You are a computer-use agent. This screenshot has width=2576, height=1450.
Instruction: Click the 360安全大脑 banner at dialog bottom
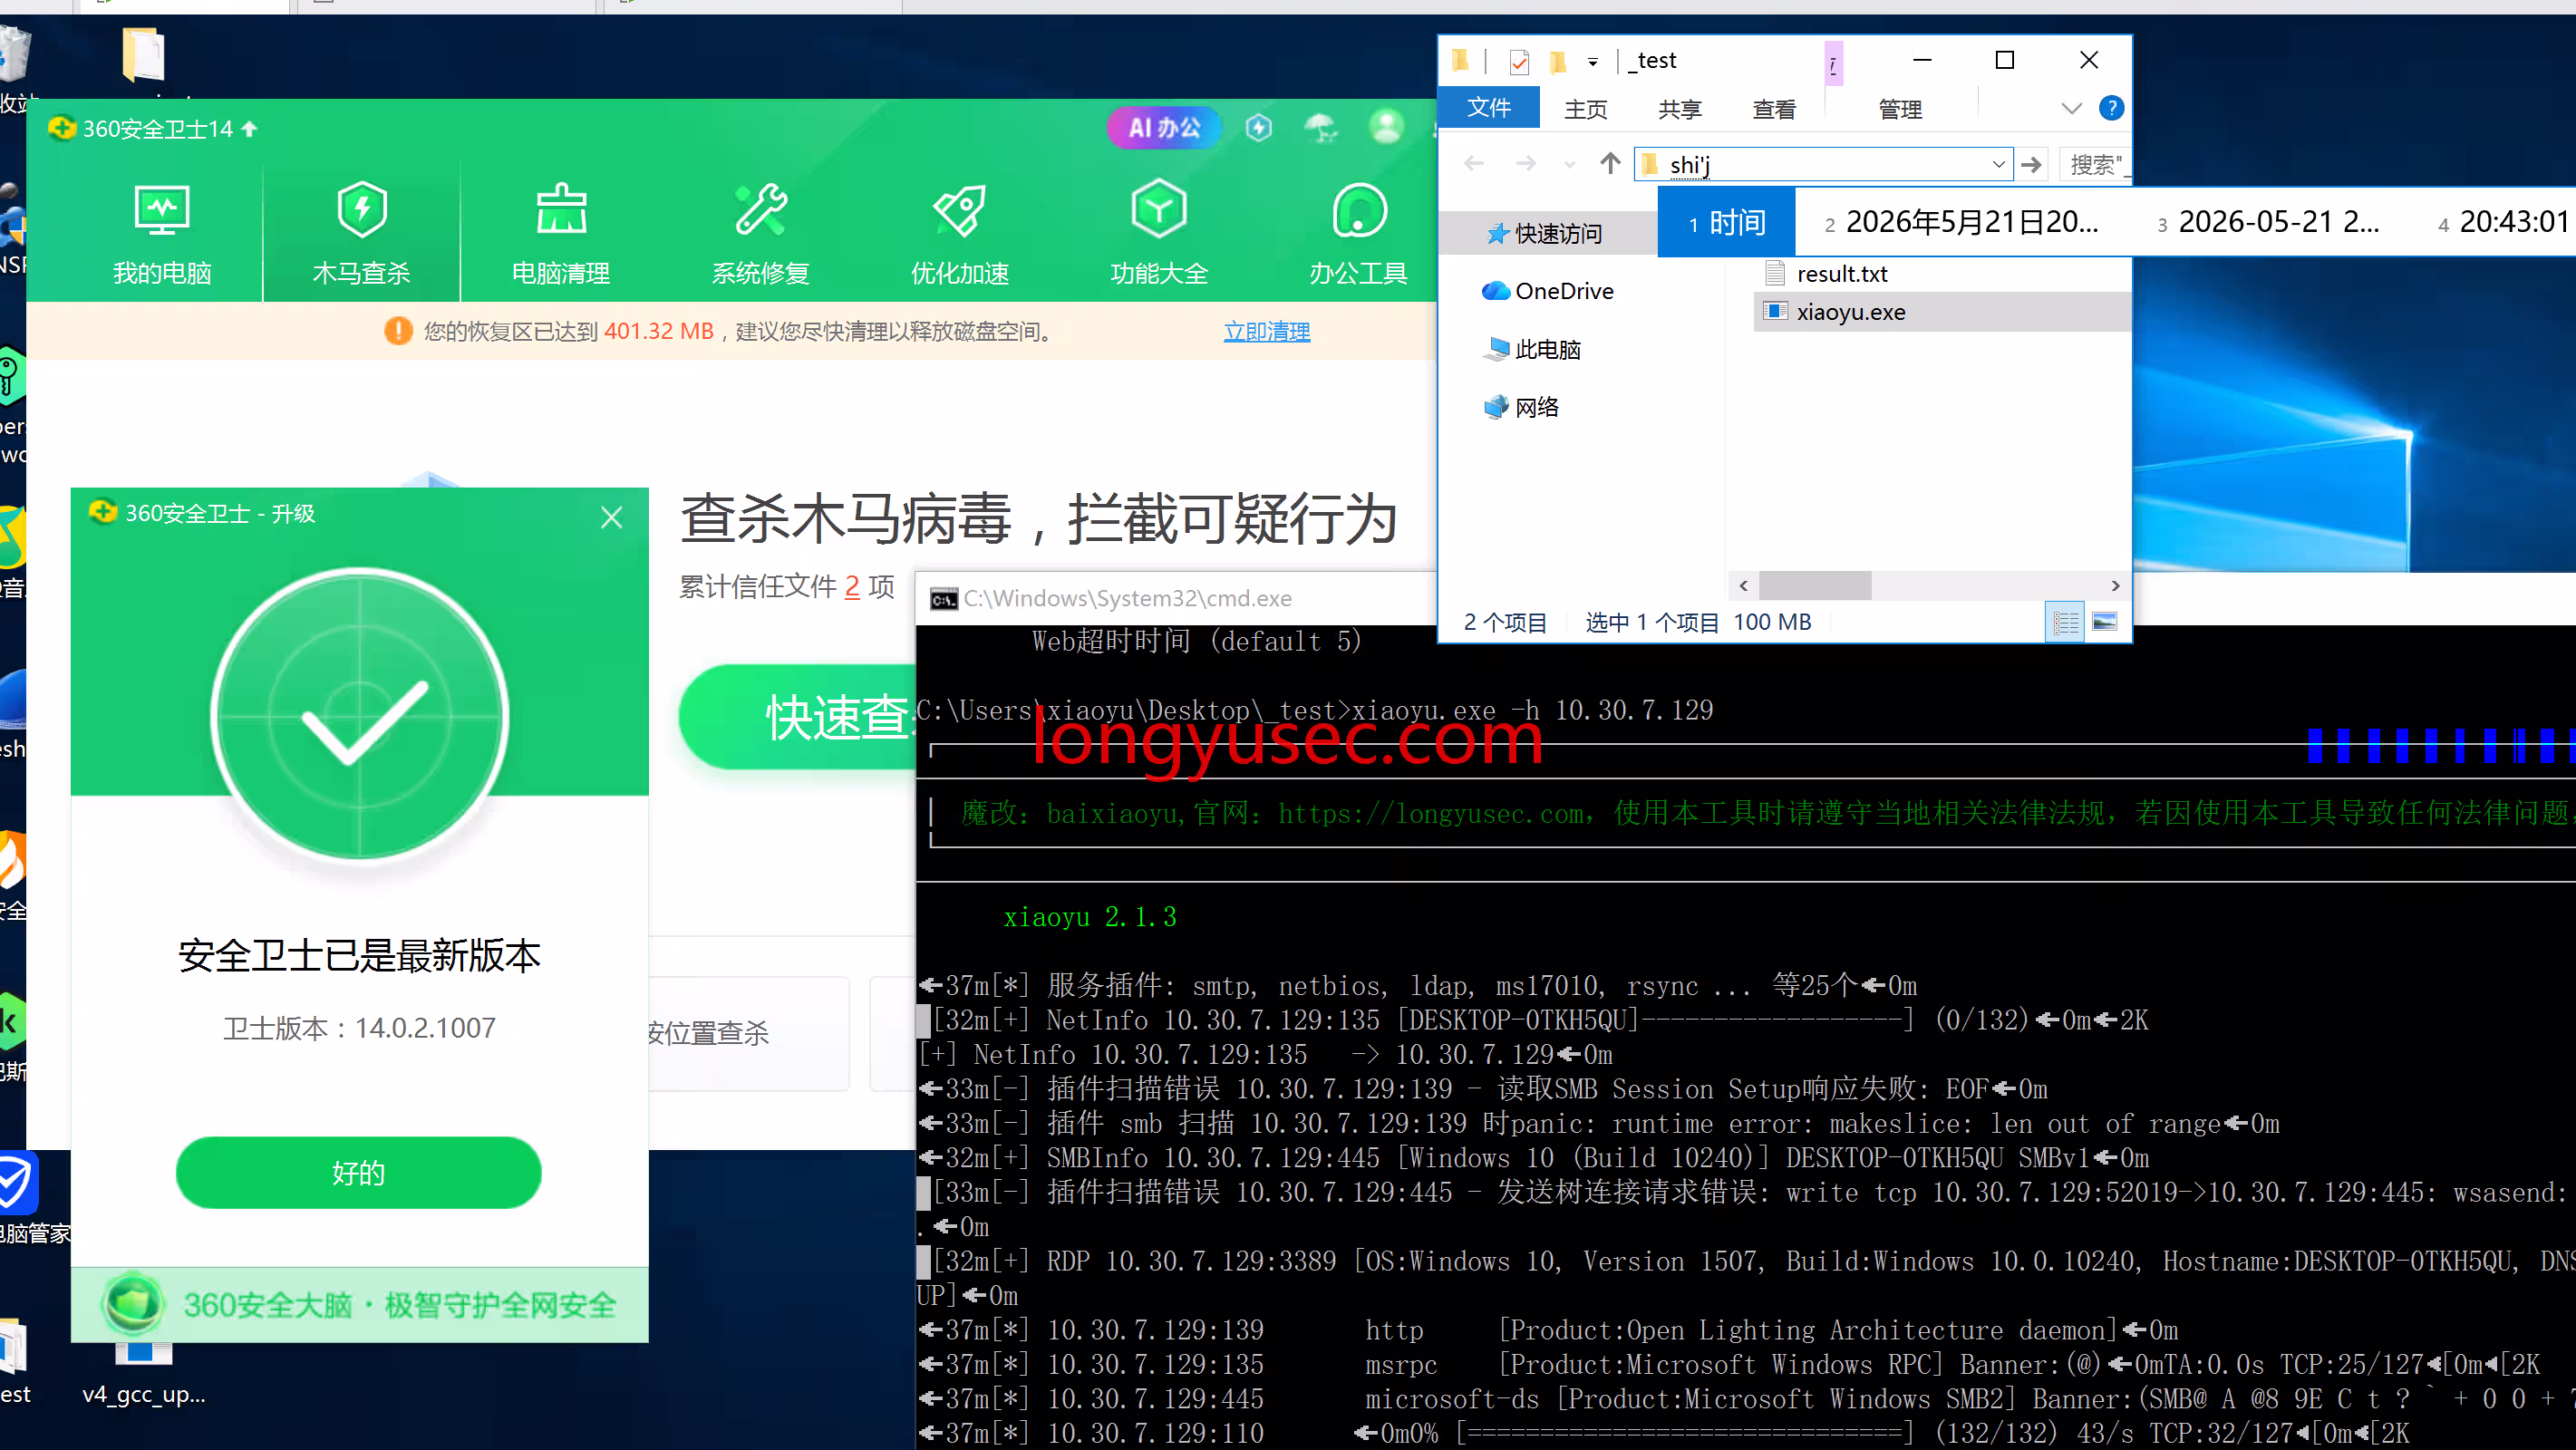pos(359,1304)
